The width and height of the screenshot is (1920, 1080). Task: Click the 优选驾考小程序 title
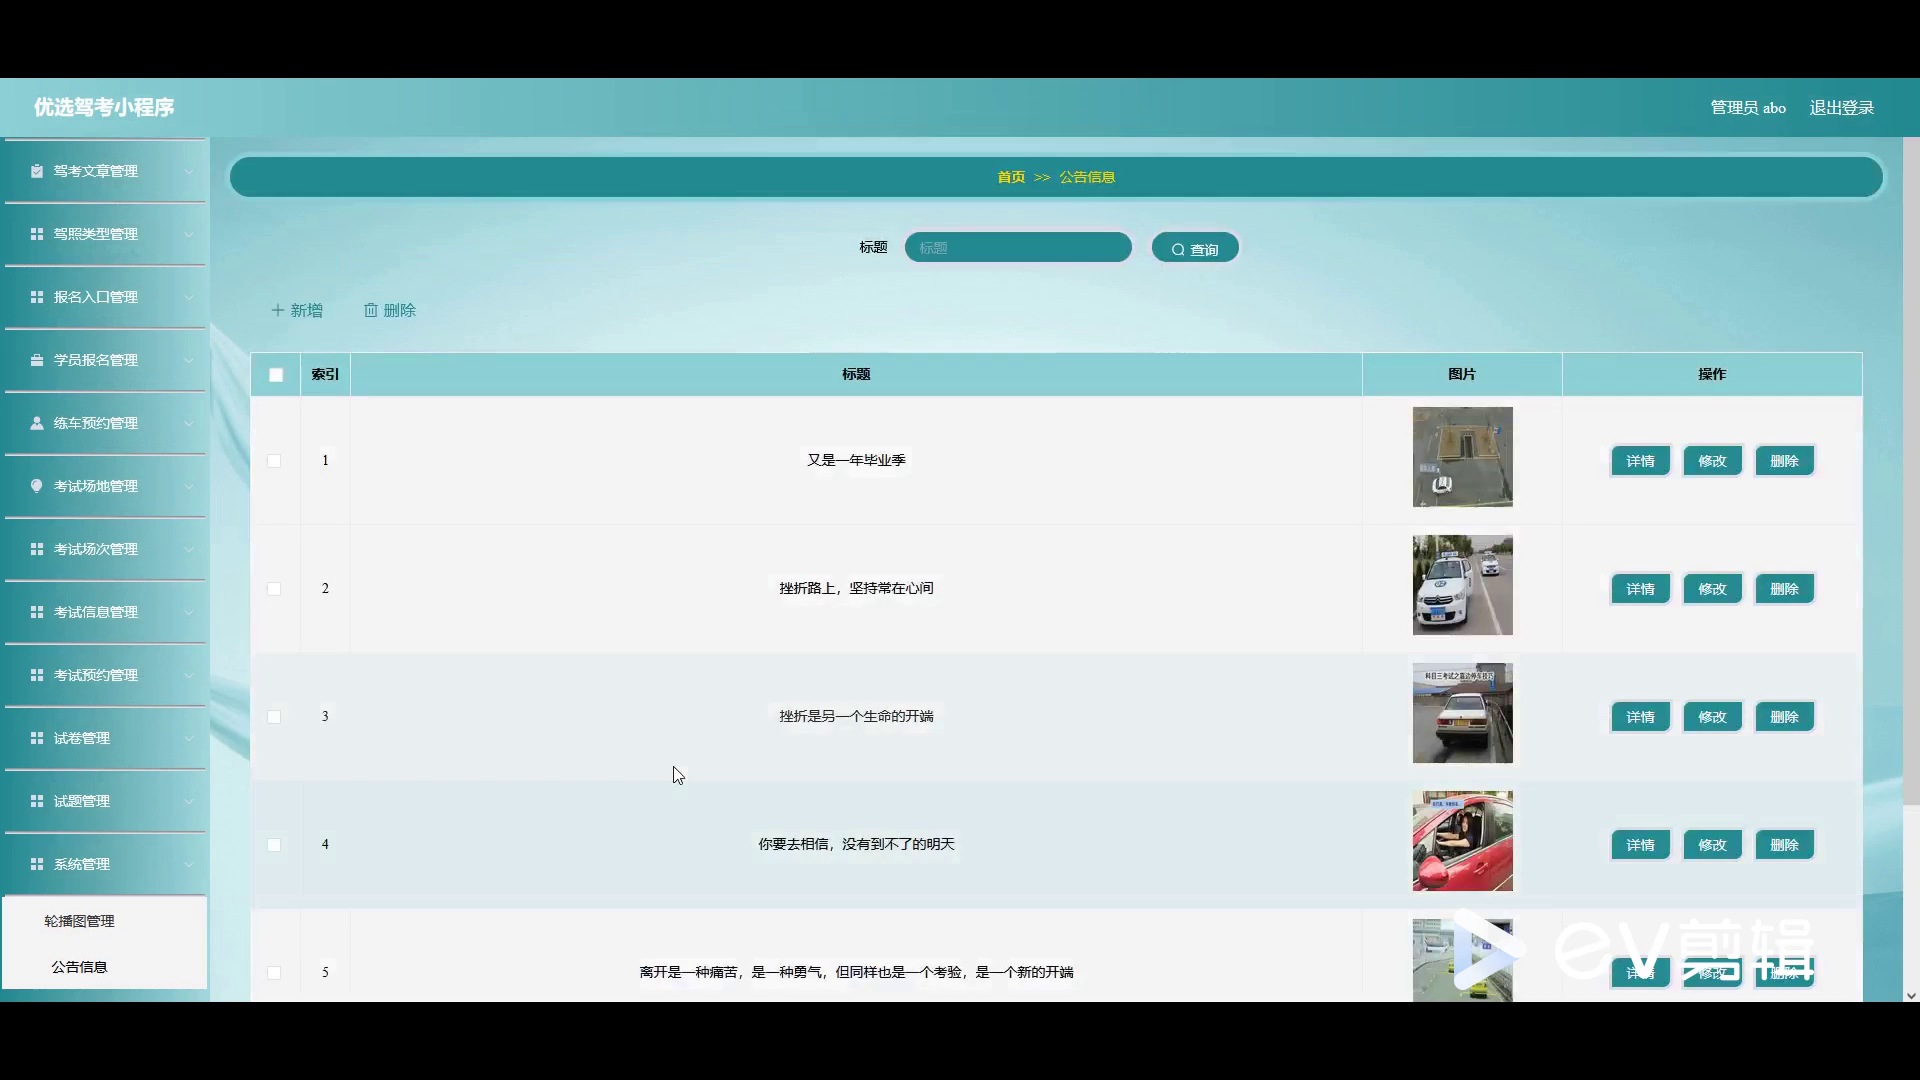tap(104, 107)
